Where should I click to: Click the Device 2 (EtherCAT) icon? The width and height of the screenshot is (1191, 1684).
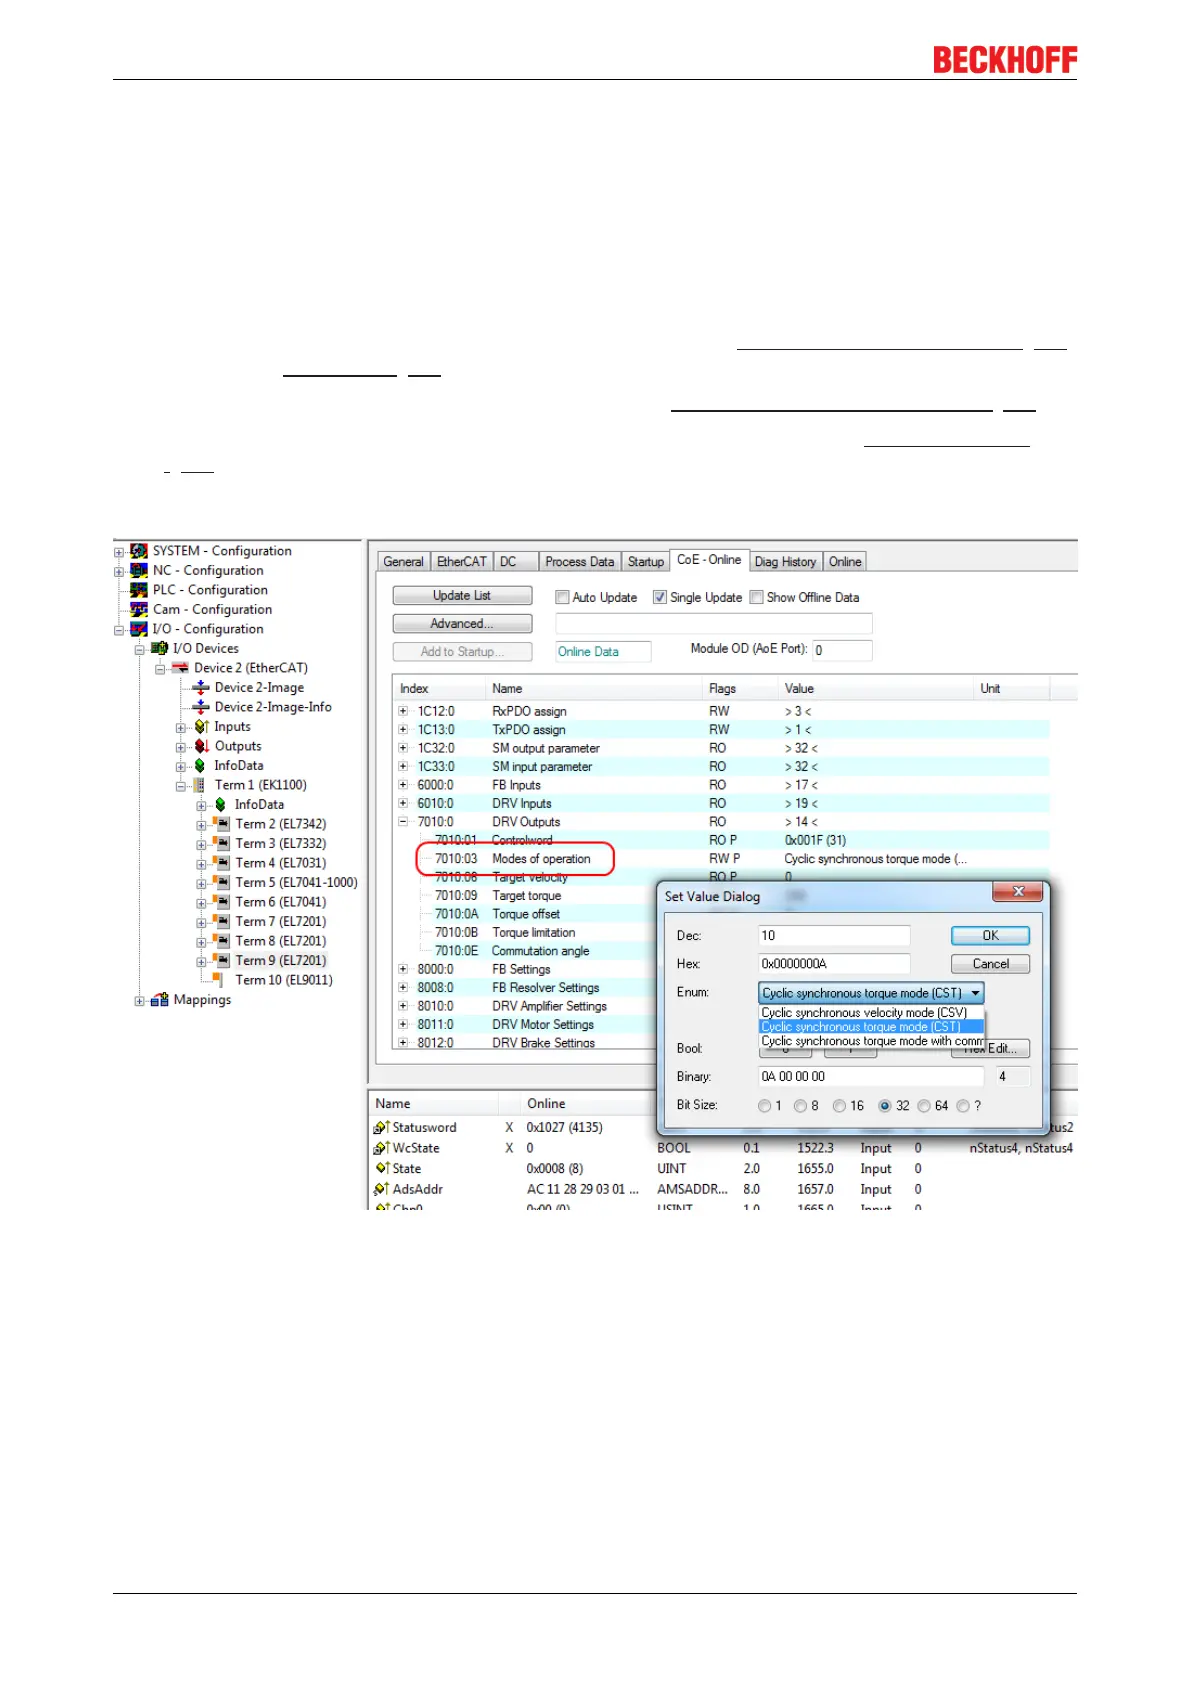click(180, 668)
